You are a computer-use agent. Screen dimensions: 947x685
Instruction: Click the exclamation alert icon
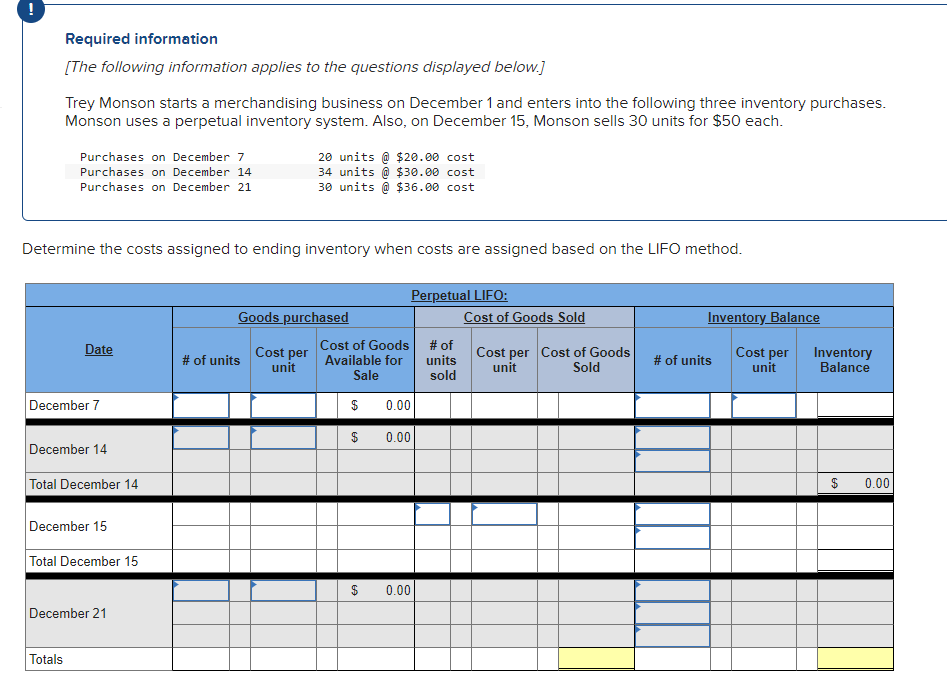30,10
